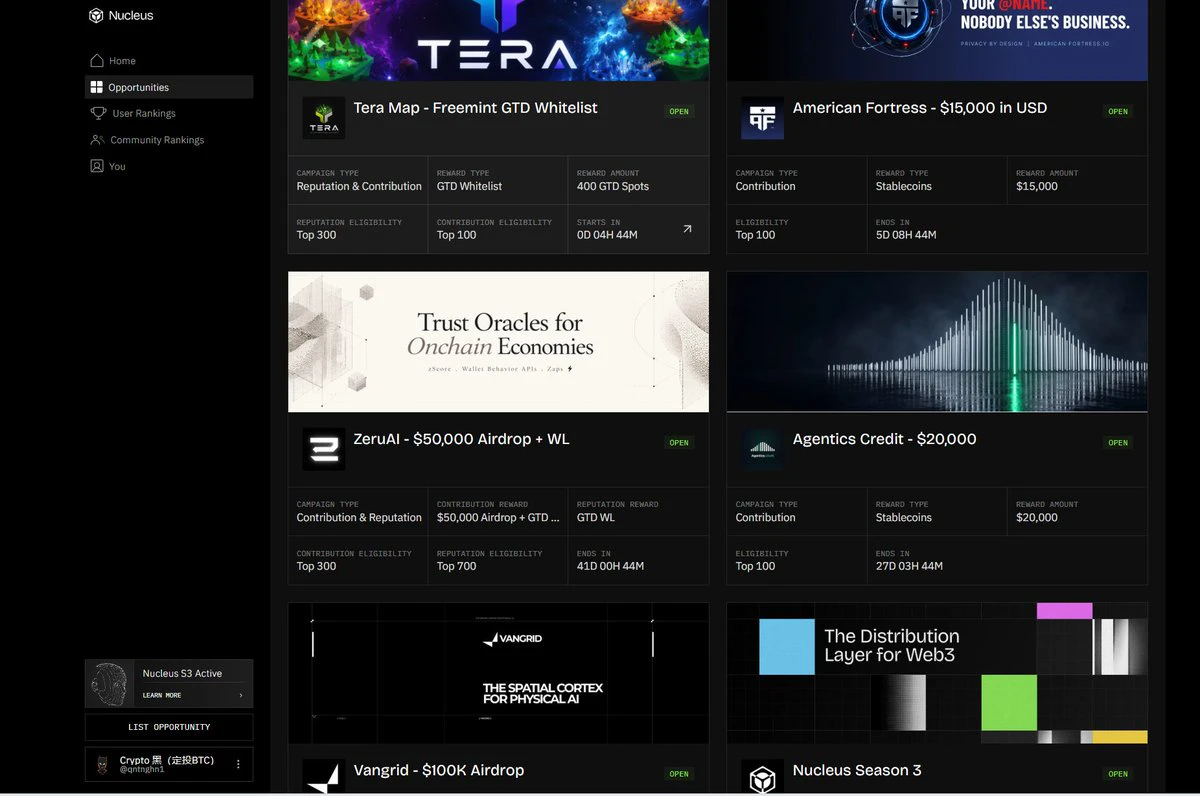Click the User Rankings trophy icon
Screen dimensions: 1200x796
pyautogui.click(x=98, y=113)
